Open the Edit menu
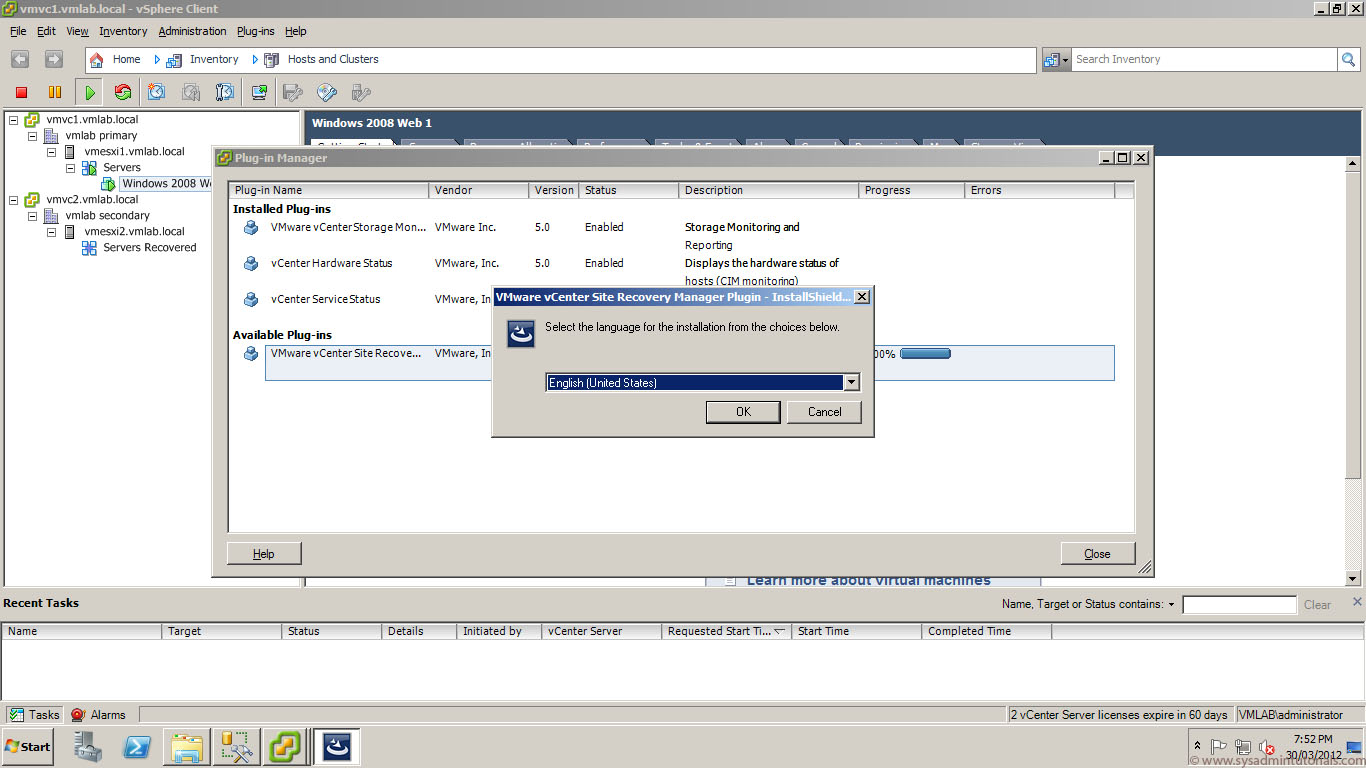This screenshot has height=768, width=1366. (x=47, y=31)
